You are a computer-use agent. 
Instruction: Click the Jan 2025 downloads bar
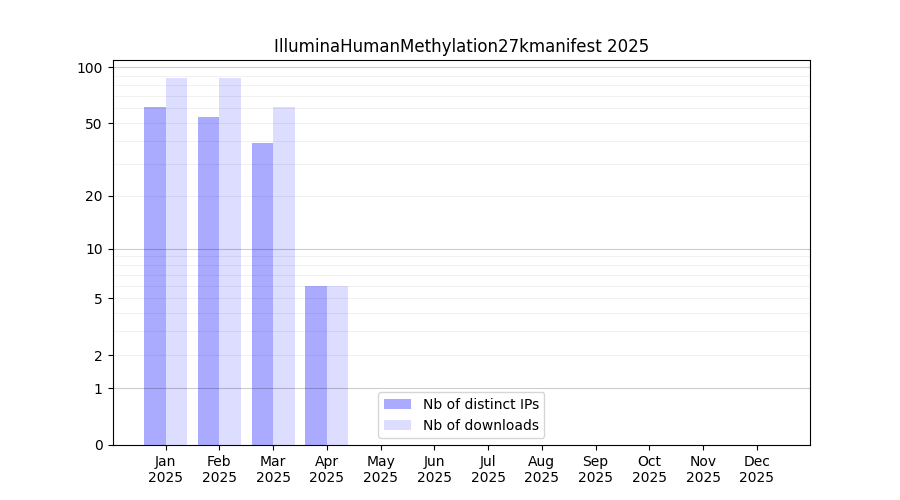176,261
